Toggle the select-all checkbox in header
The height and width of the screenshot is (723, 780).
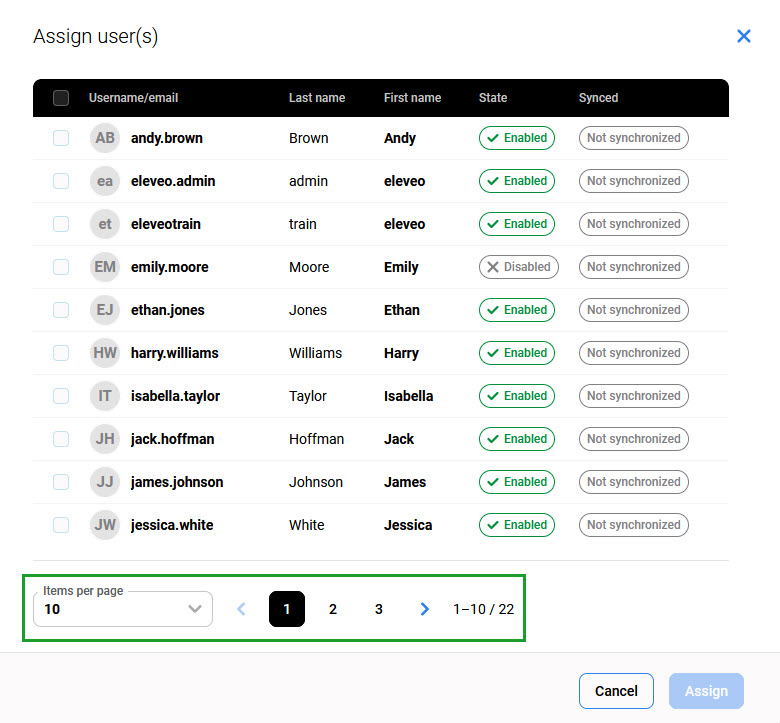click(61, 98)
